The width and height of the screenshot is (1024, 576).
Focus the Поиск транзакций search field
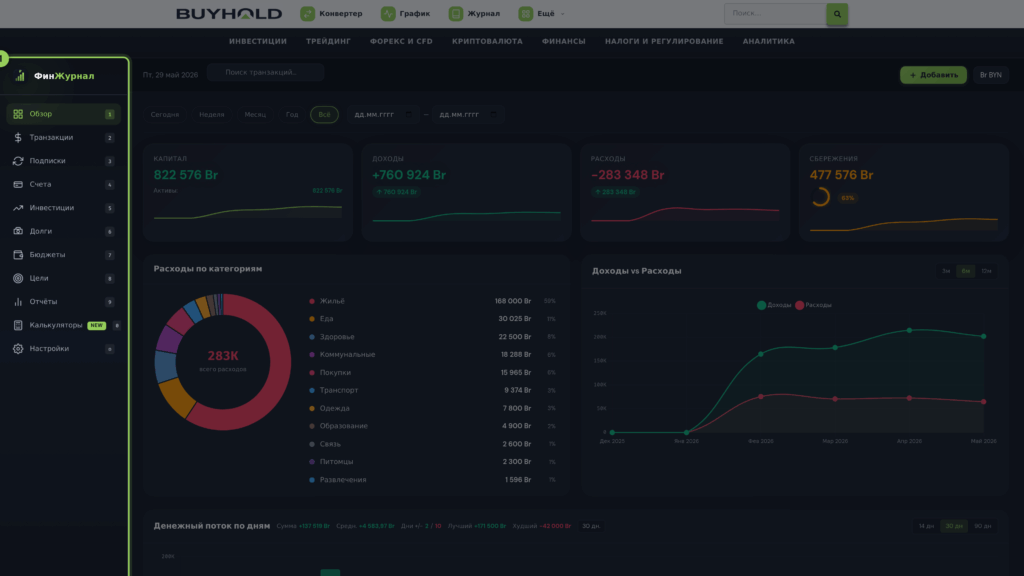265,72
